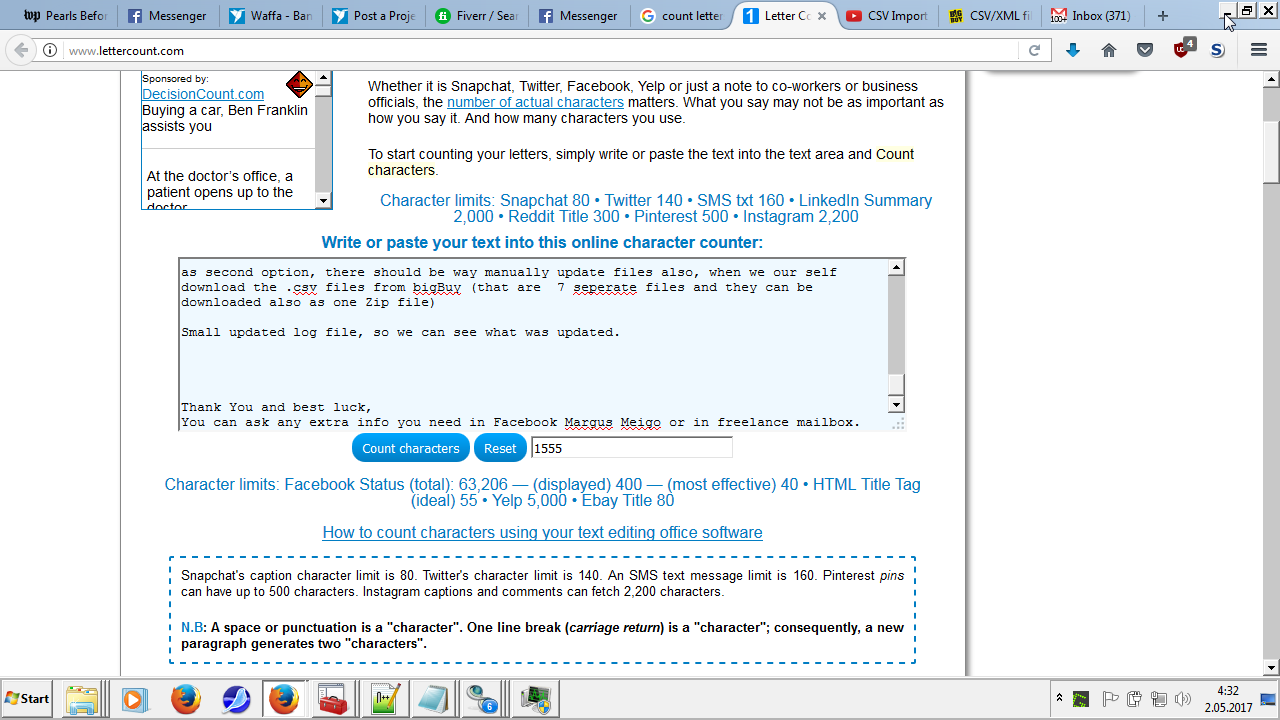The height and width of the screenshot is (720, 1280).
Task: Click the 'Buying a car, Ben Franklin' ad text
Action: [225, 118]
